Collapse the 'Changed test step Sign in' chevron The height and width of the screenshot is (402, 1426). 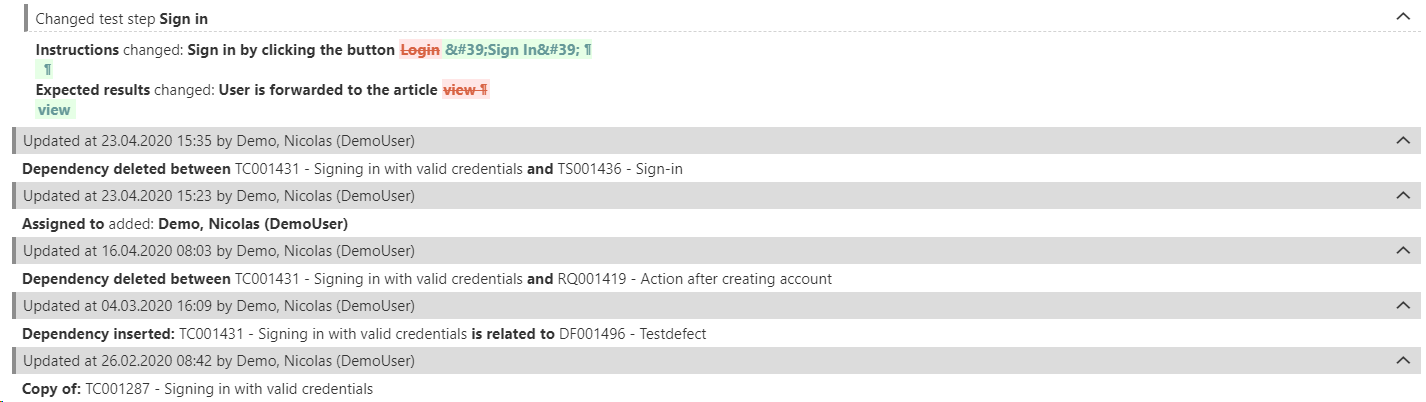pos(1402,18)
